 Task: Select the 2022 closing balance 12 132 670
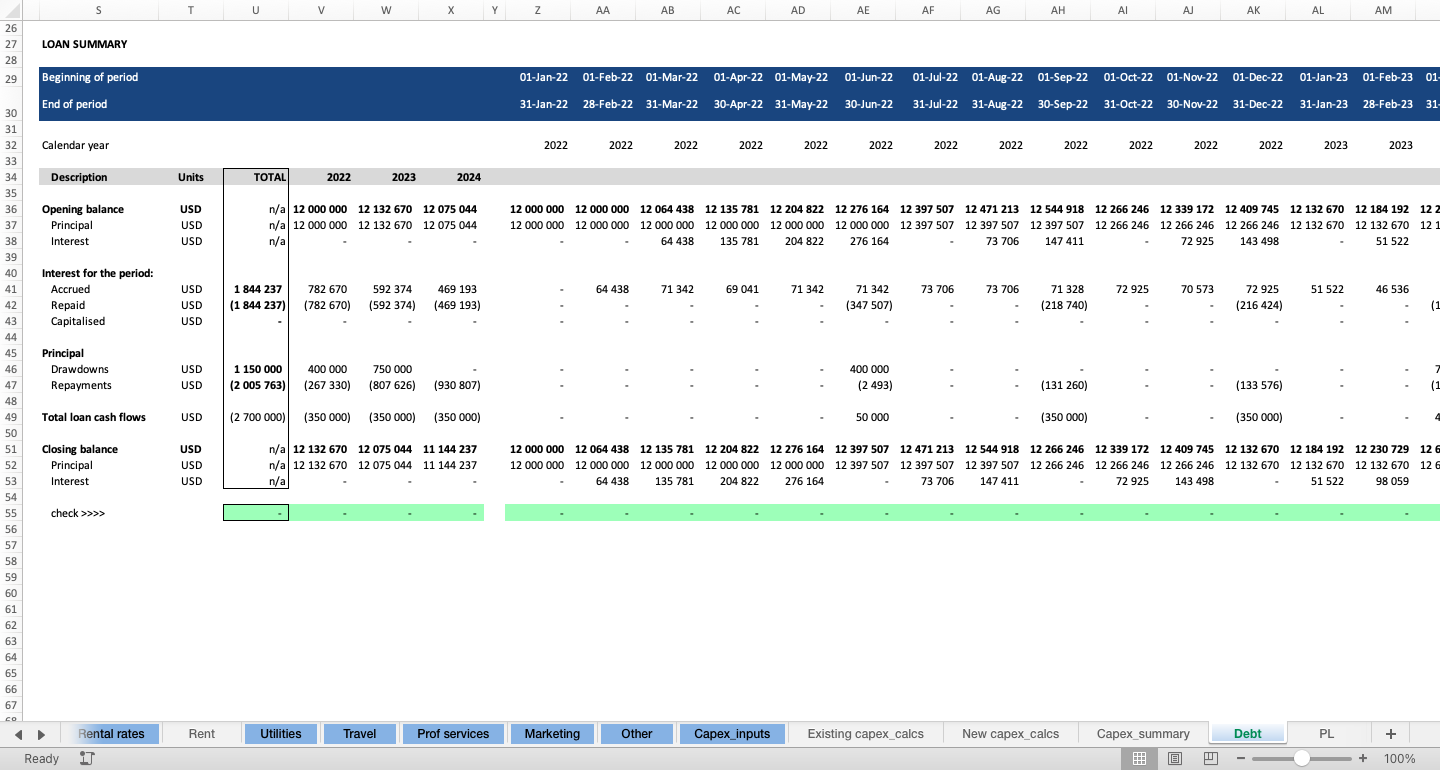[x=321, y=449]
